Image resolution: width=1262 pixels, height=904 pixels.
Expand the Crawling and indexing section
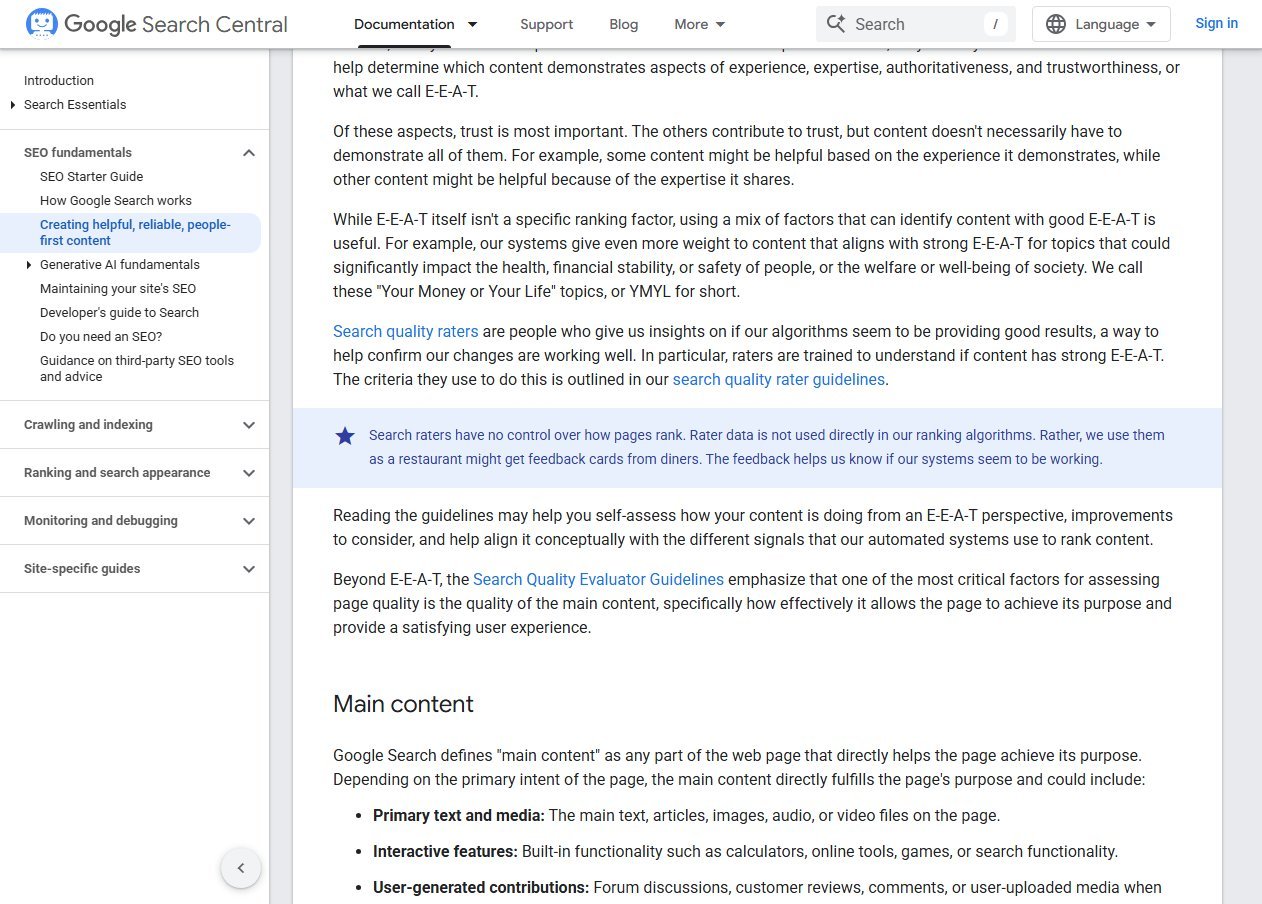click(249, 425)
